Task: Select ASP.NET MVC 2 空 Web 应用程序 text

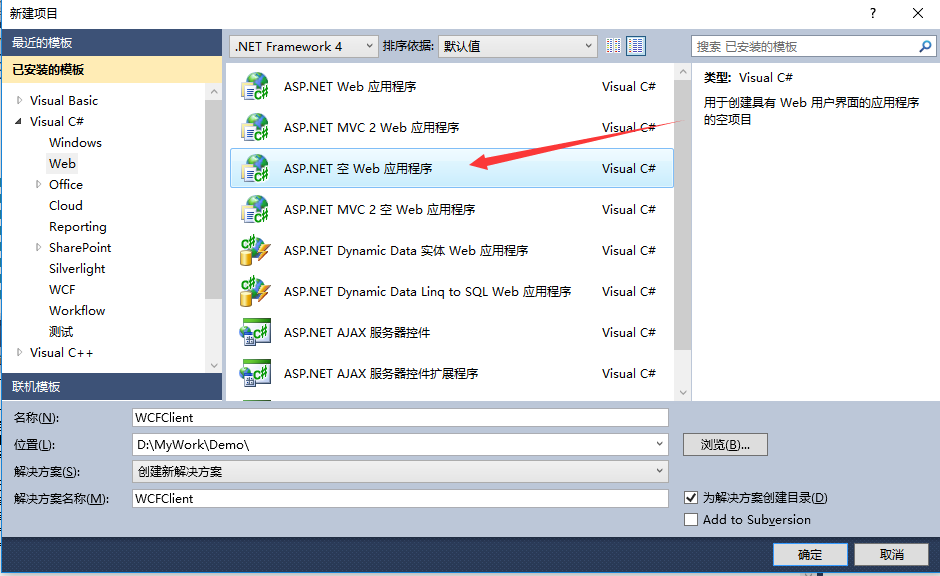Action: [379, 209]
